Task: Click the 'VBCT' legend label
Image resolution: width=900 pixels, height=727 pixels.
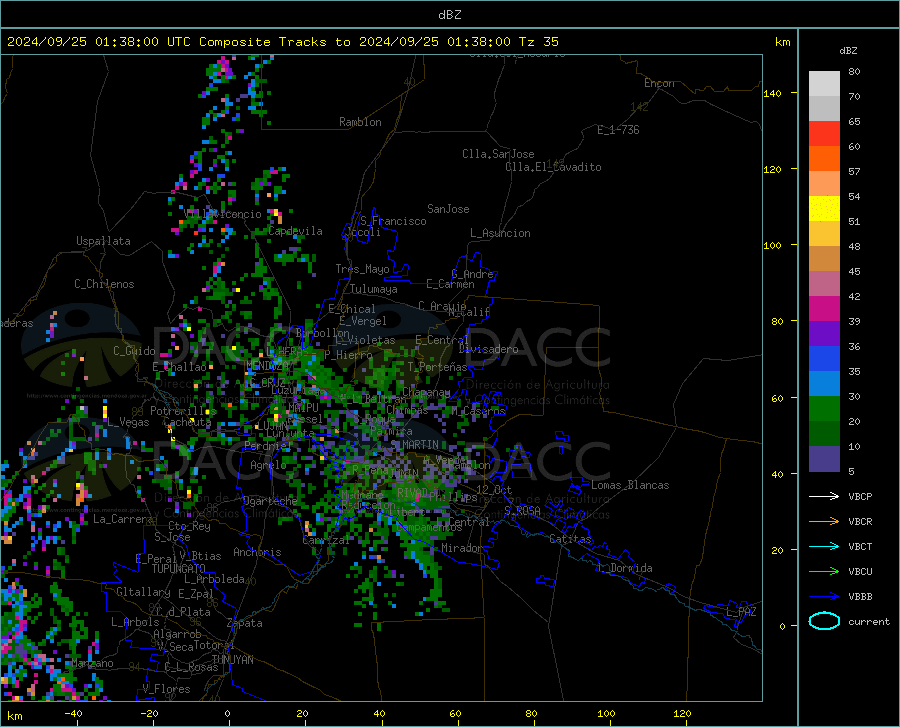Action: tap(860, 546)
